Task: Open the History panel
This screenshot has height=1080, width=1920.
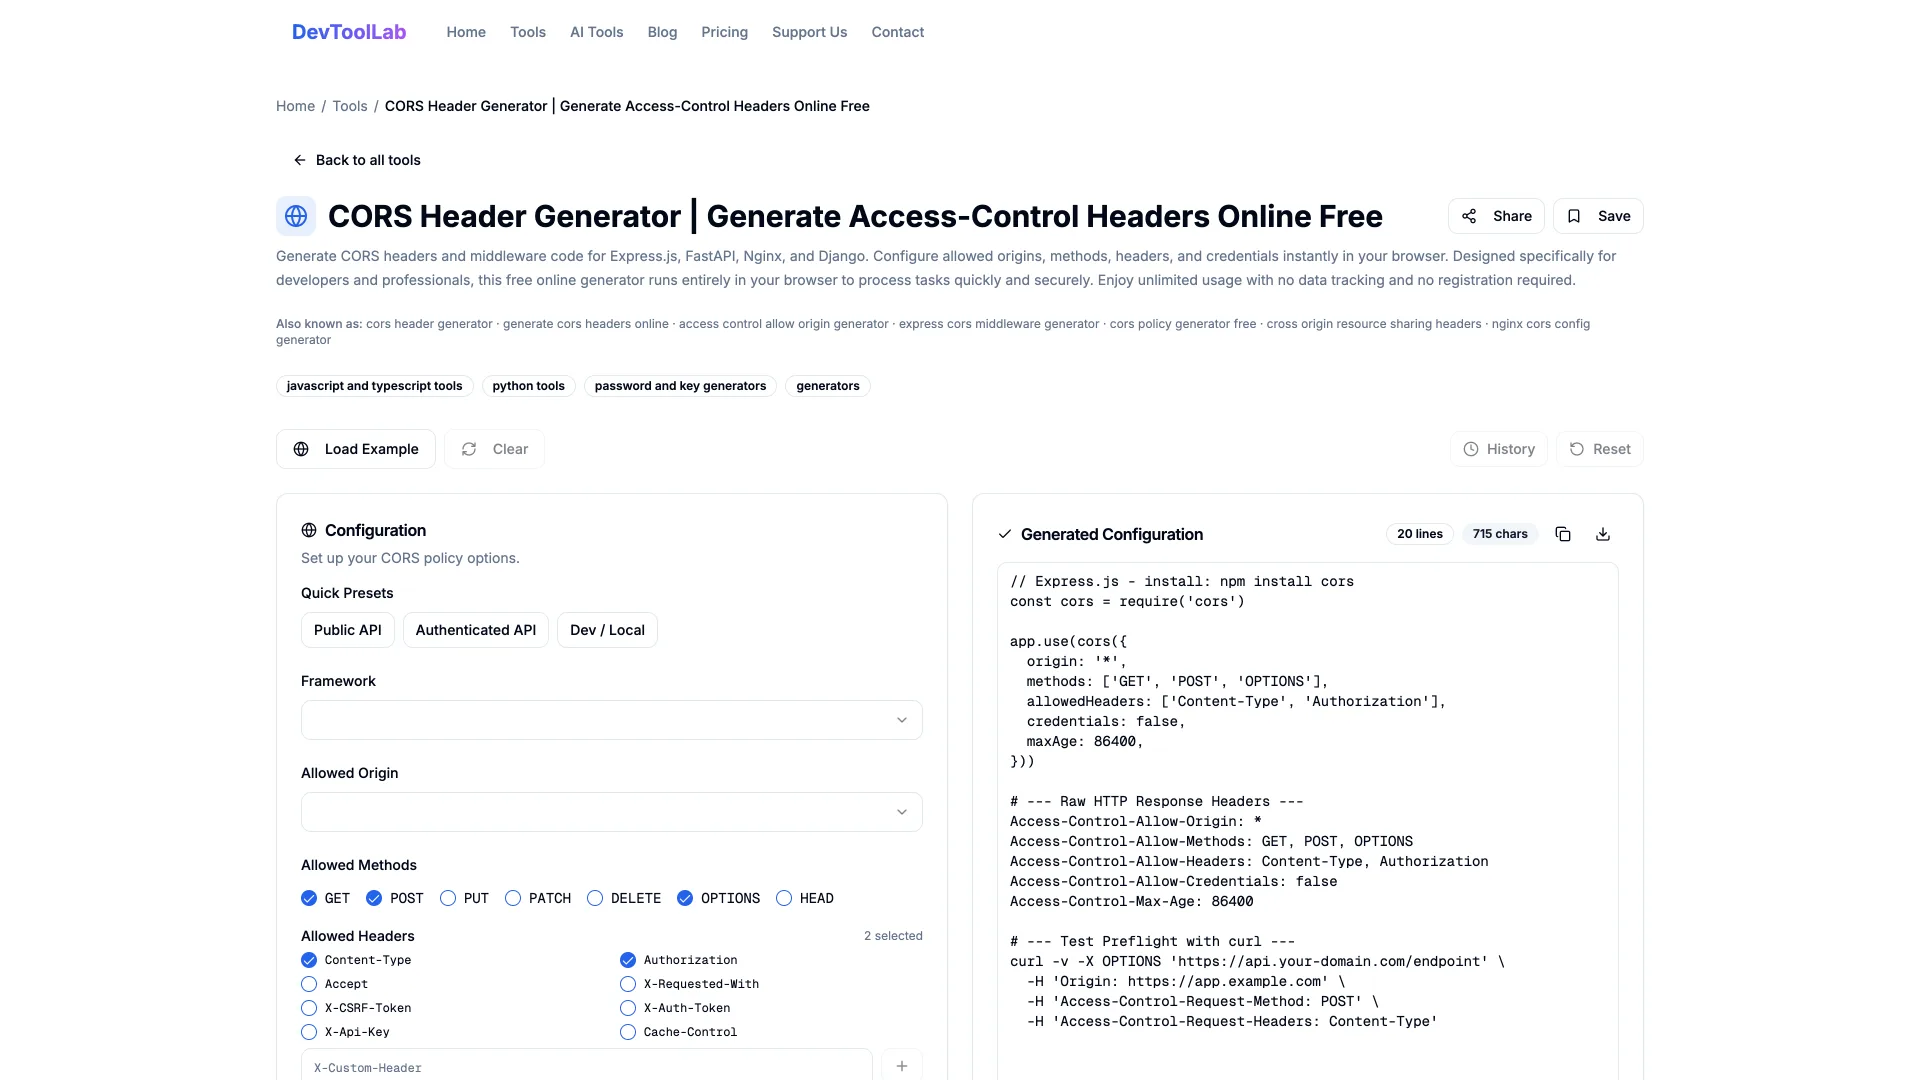Action: click(x=1498, y=449)
